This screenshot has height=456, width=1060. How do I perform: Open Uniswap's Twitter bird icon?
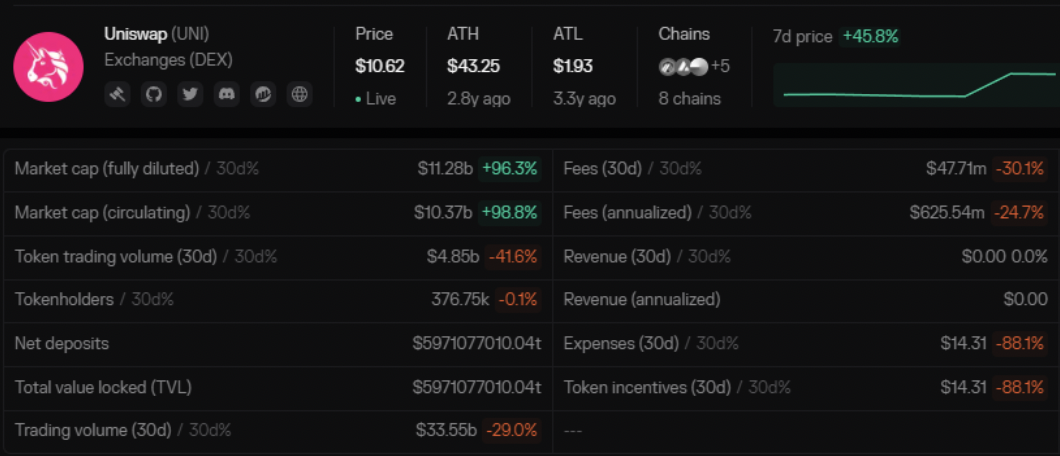tap(191, 94)
